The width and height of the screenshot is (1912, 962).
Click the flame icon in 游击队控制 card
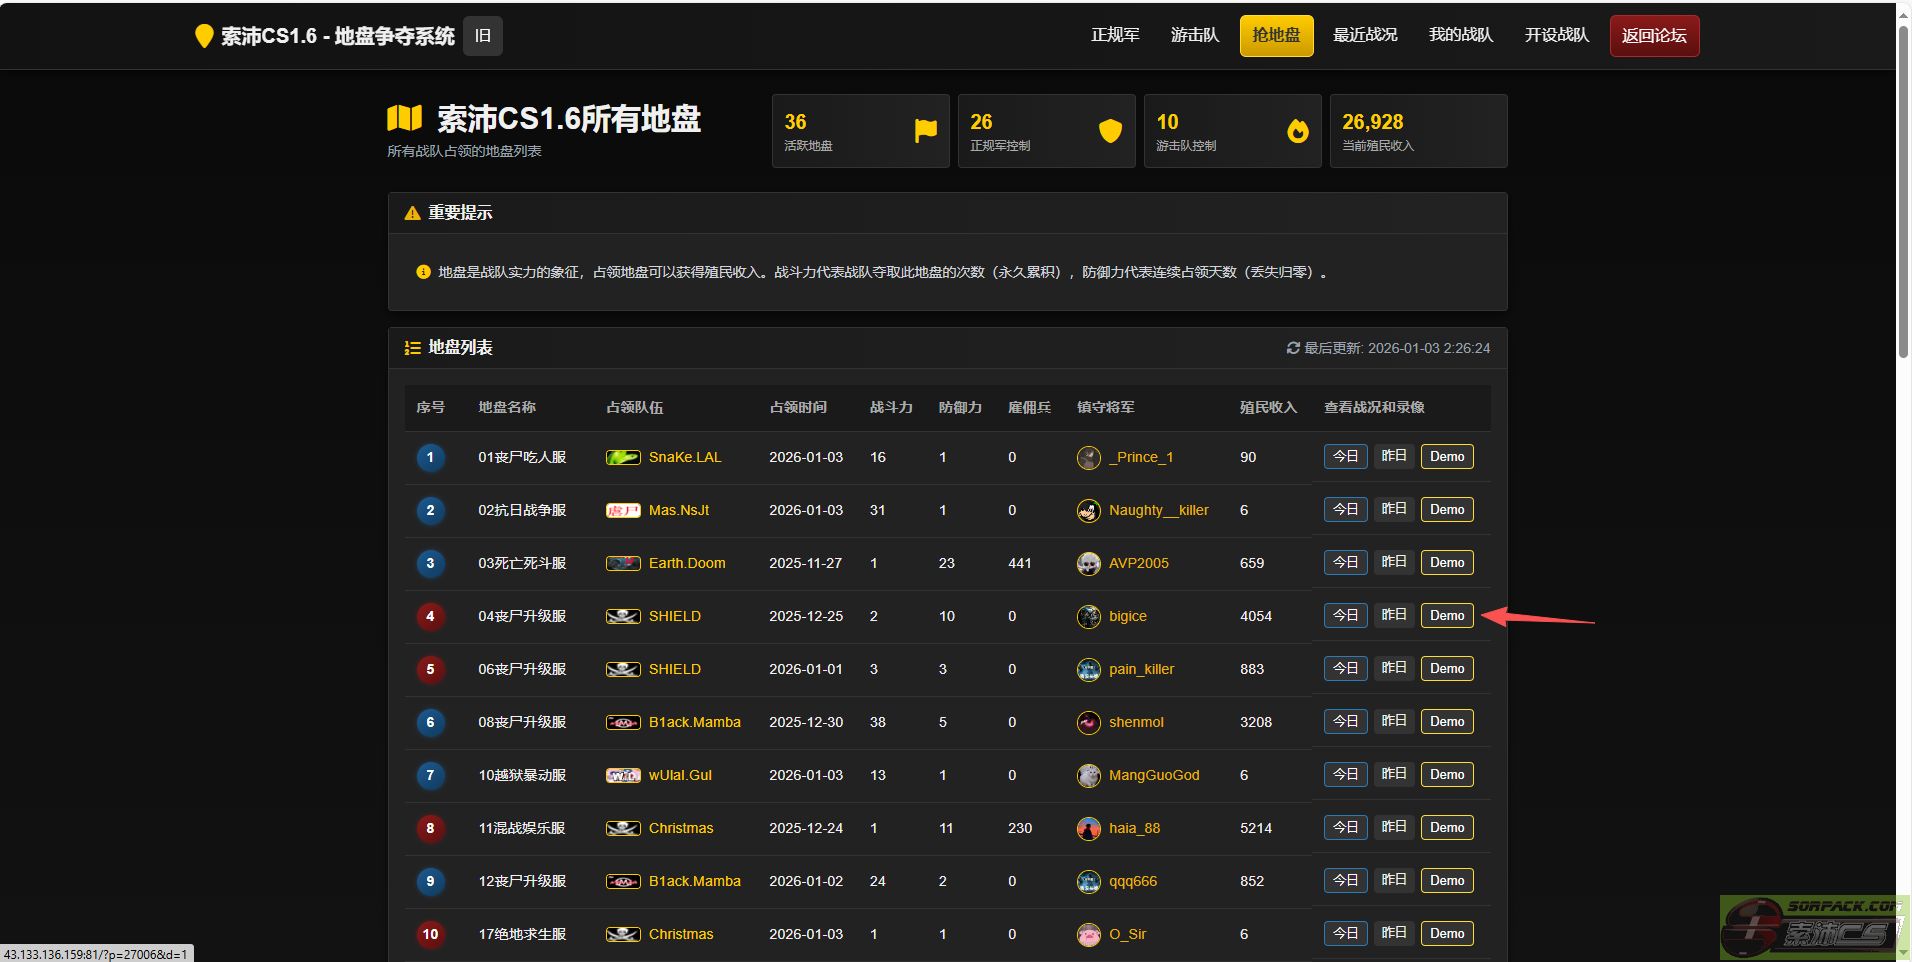(x=1297, y=130)
